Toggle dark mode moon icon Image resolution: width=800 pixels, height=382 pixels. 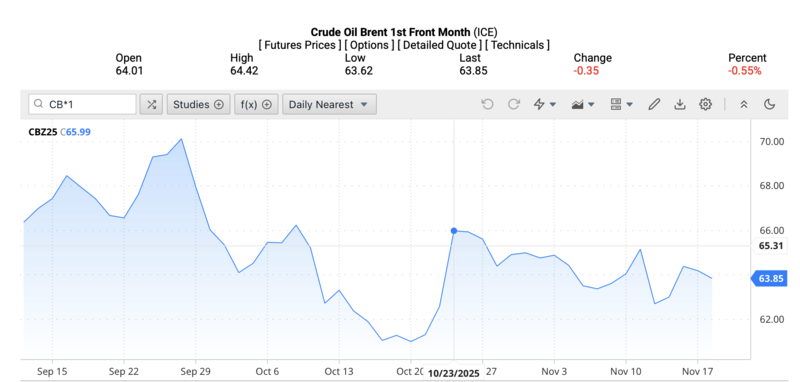[x=769, y=105]
